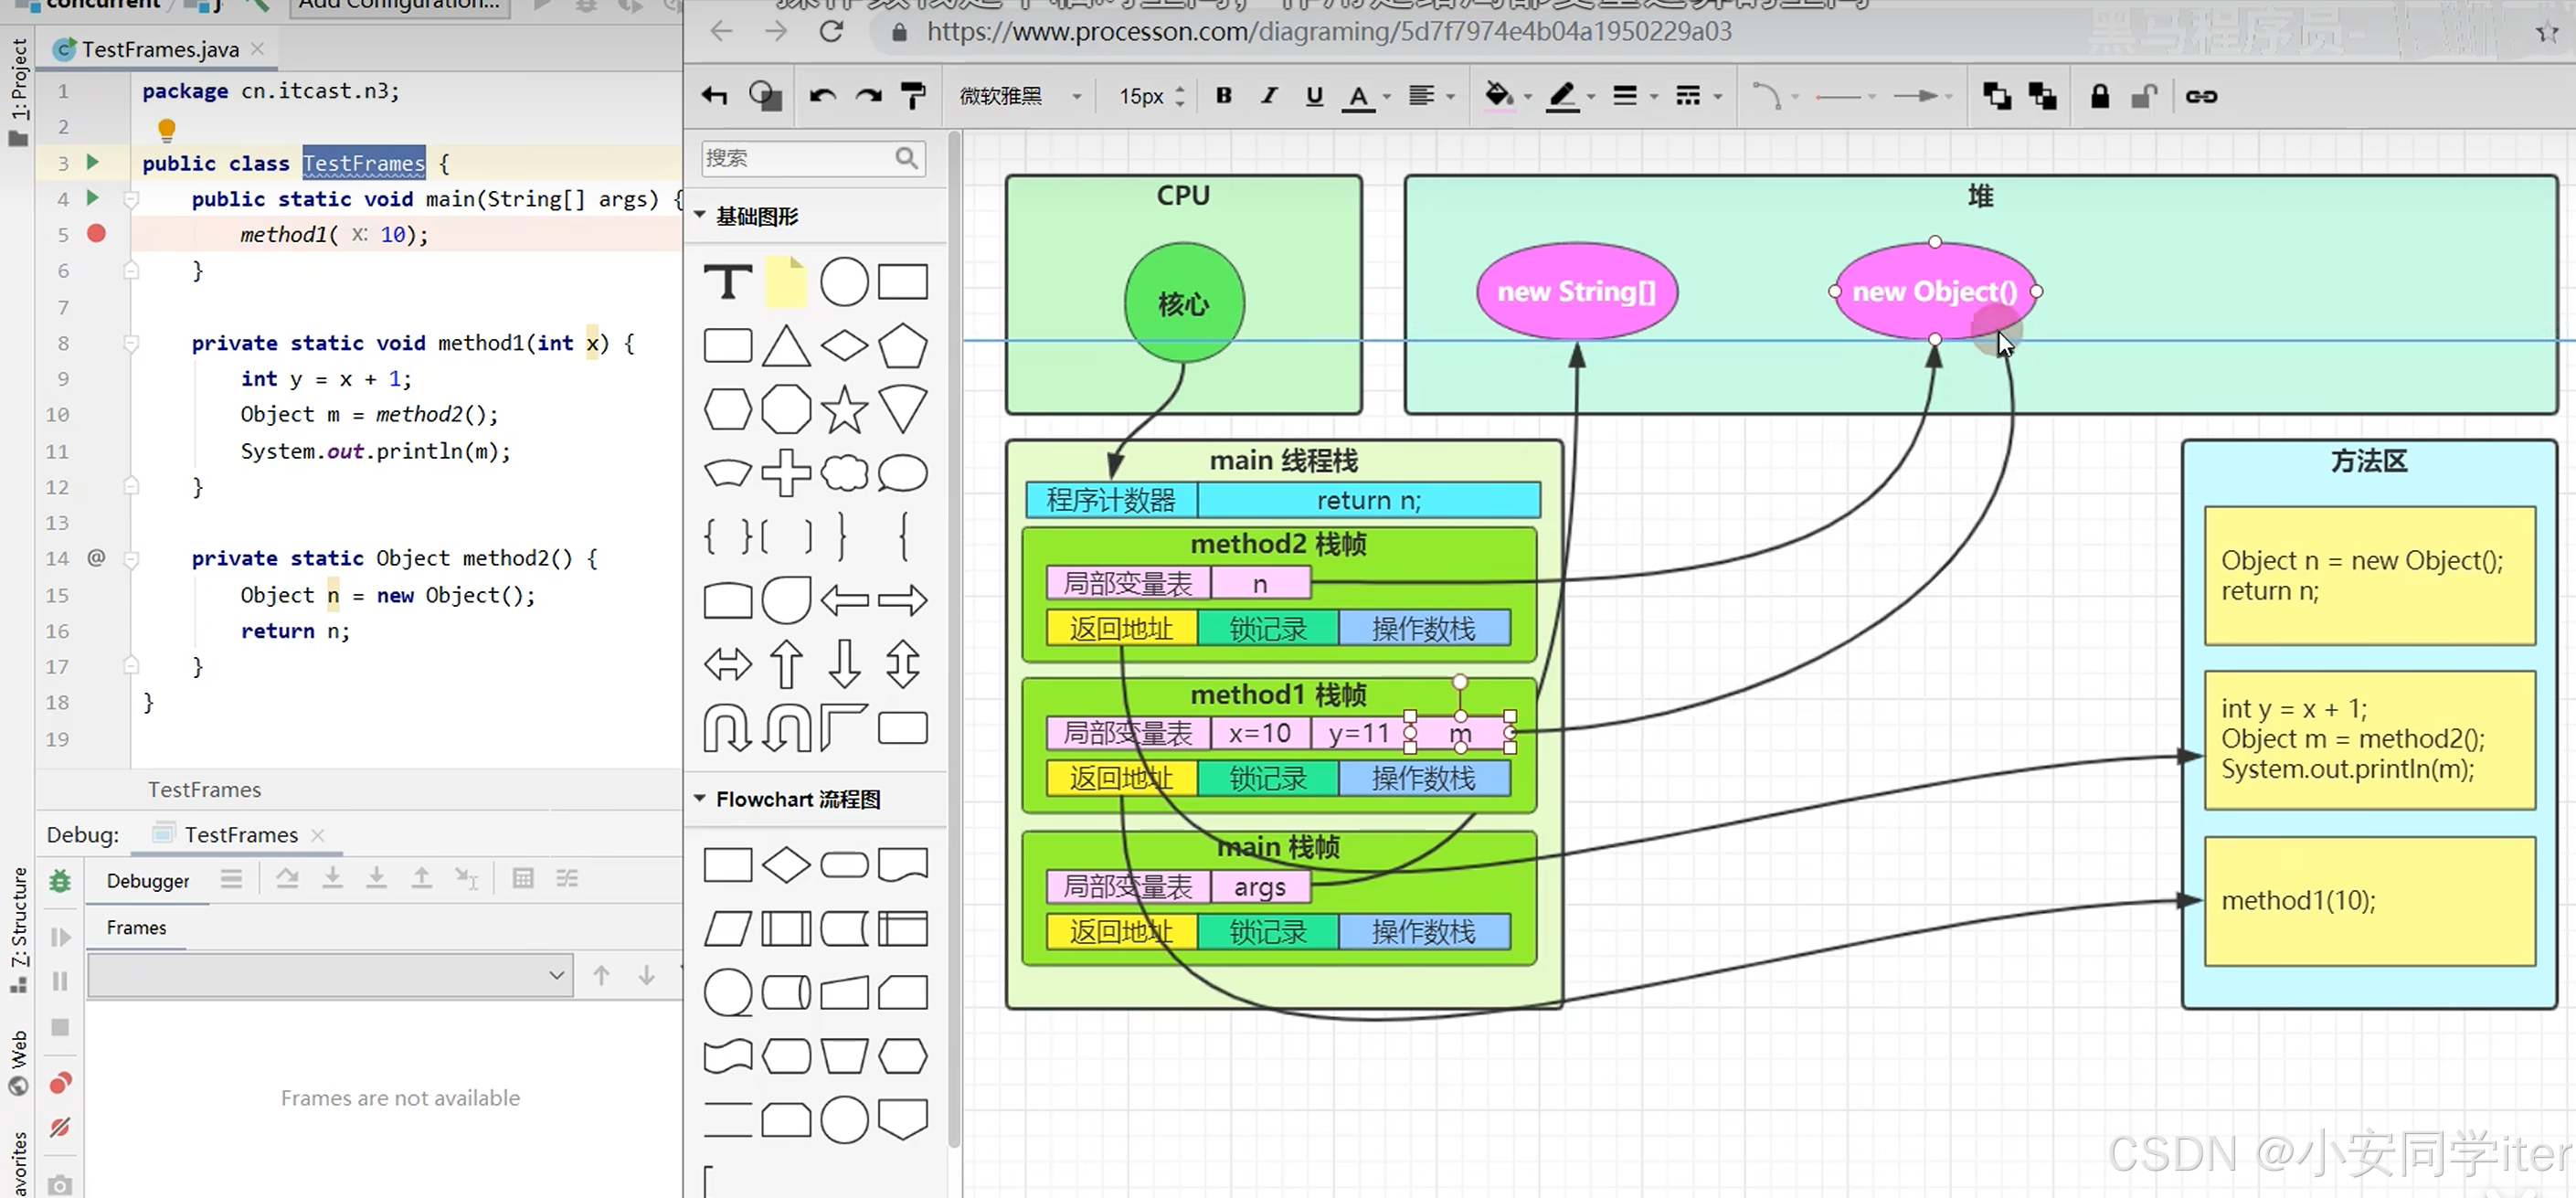
Task: Select the Debugger tab
Action: 148,880
